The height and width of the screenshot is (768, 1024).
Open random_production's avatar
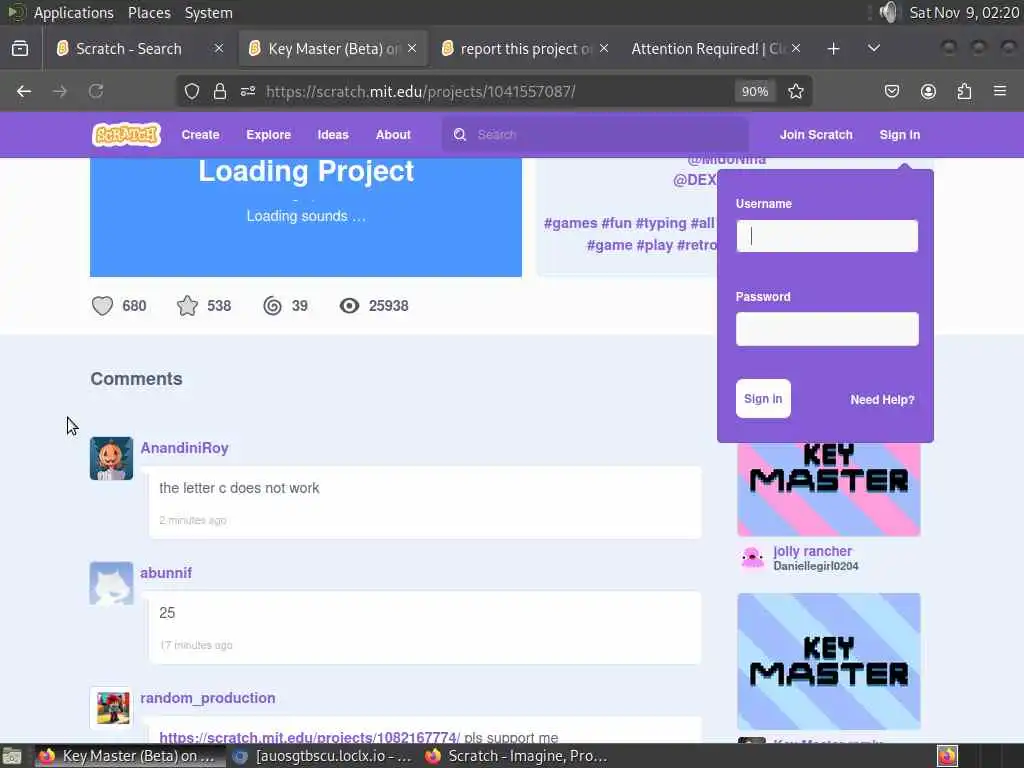tap(112, 708)
